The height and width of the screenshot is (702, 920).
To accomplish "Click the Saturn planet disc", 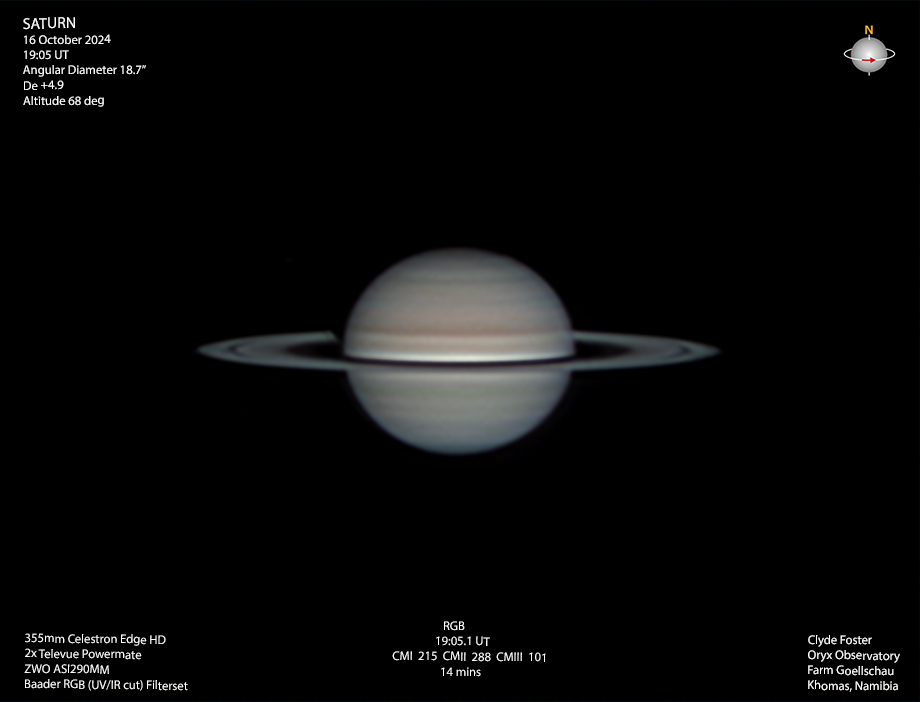I will [458, 351].
